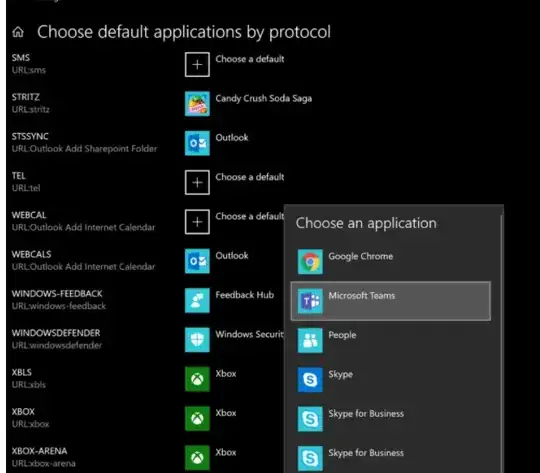Image resolution: width=540 pixels, height=473 pixels.
Task: Click the plus icon for TEL protocol
Action: pos(197,182)
